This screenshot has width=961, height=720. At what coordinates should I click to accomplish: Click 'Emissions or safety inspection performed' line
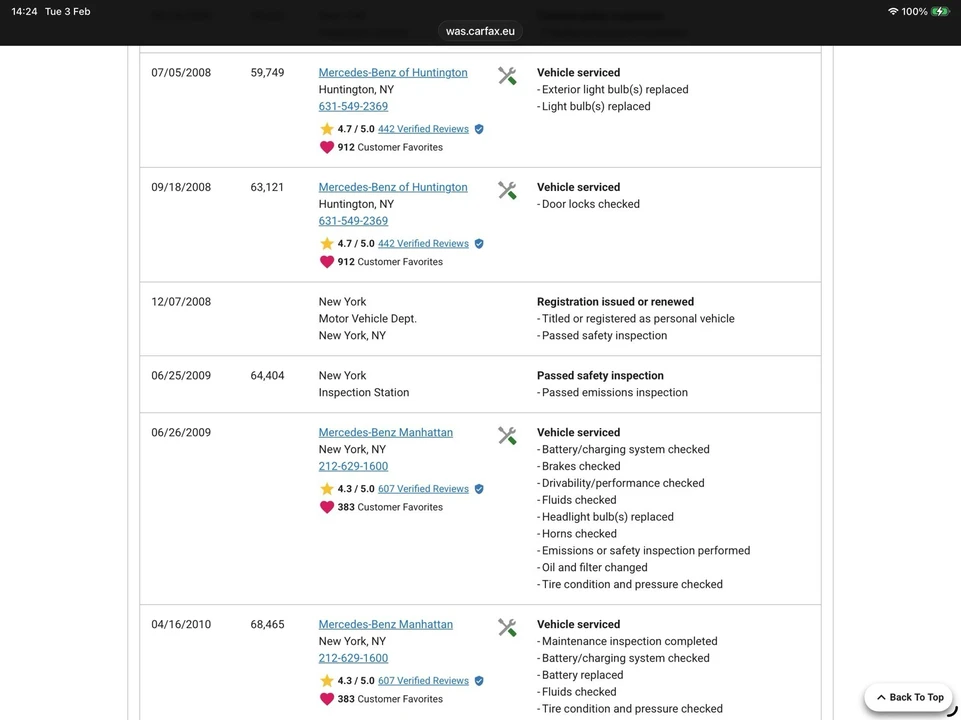(644, 550)
